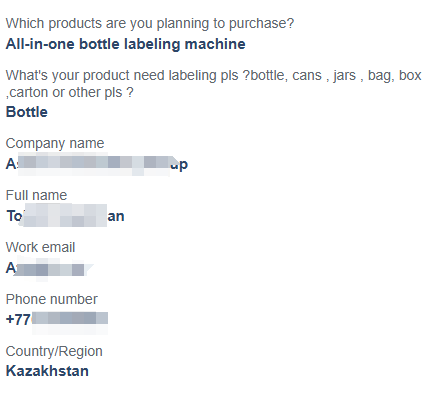Click the phone number starting with +77
Image resolution: width=437 pixels, height=393 pixels.
click(x=57, y=320)
